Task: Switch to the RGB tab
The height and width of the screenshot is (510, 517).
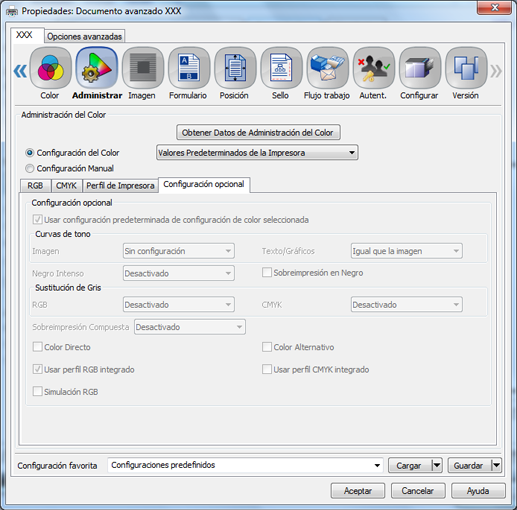Action: [x=36, y=186]
